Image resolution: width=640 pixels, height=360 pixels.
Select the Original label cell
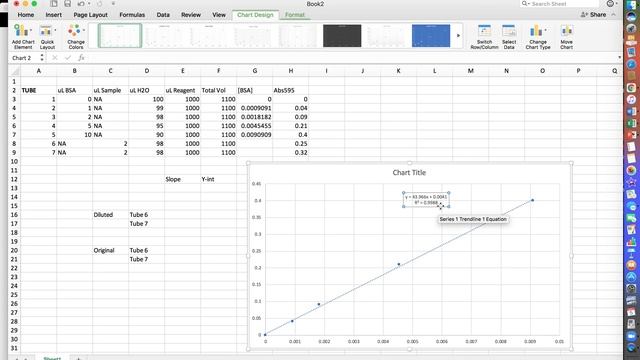(x=110, y=250)
